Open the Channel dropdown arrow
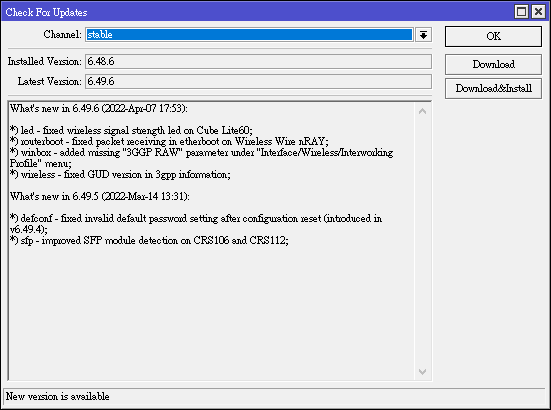Image resolution: width=551 pixels, height=410 pixels. [x=423, y=35]
